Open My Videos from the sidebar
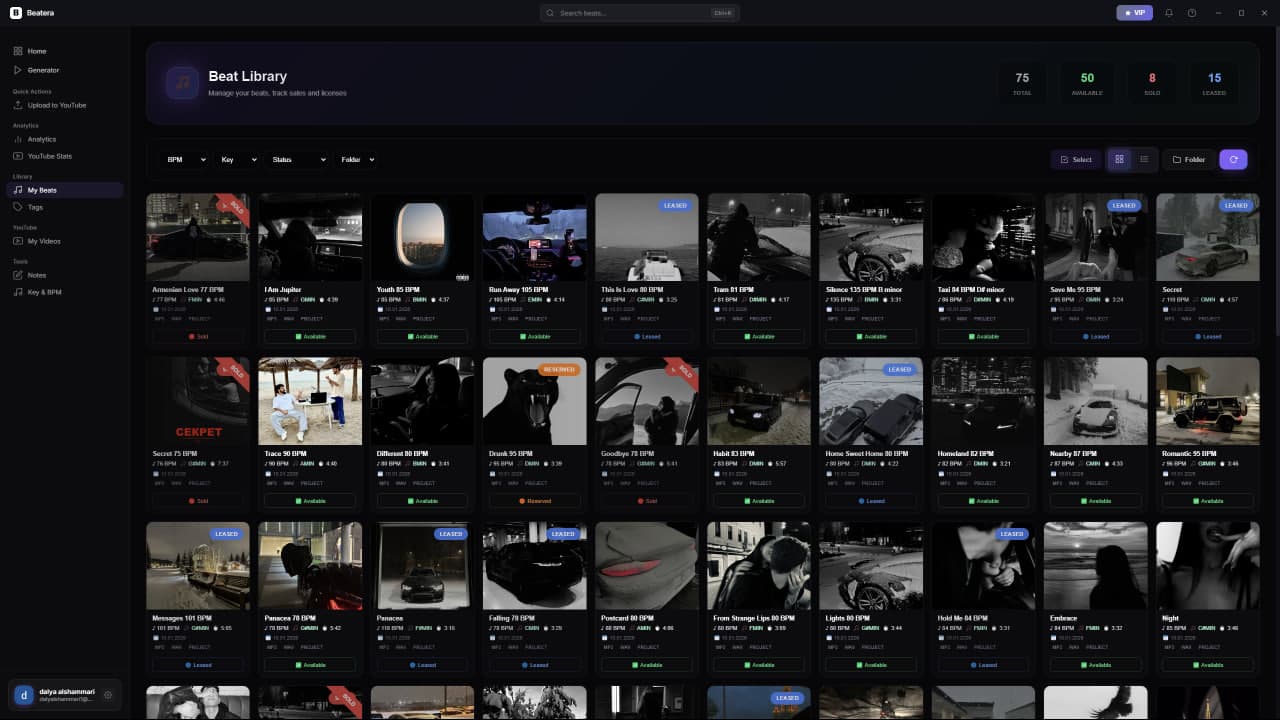This screenshot has width=1280, height=720. [43, 241]
